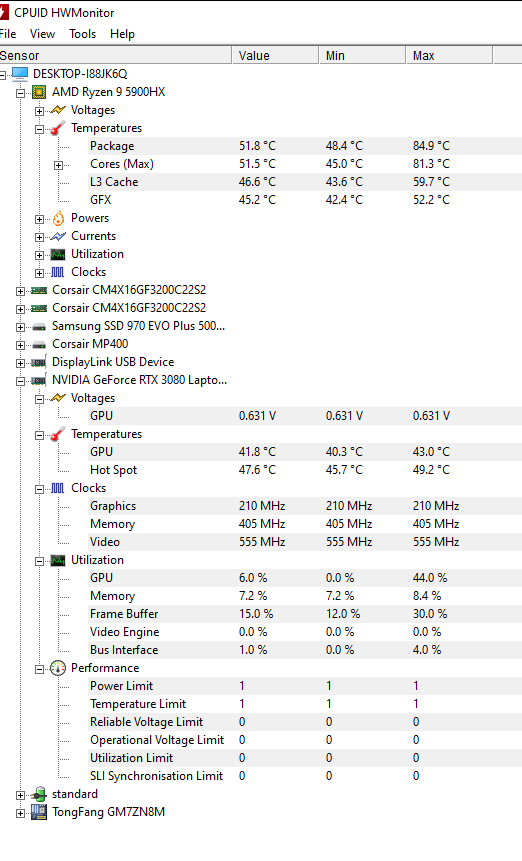This screenshot has height=861, width=522.
Task: Click the NVIDIA GeForce RTX 3080 card icon
Action: pos(38,380)
